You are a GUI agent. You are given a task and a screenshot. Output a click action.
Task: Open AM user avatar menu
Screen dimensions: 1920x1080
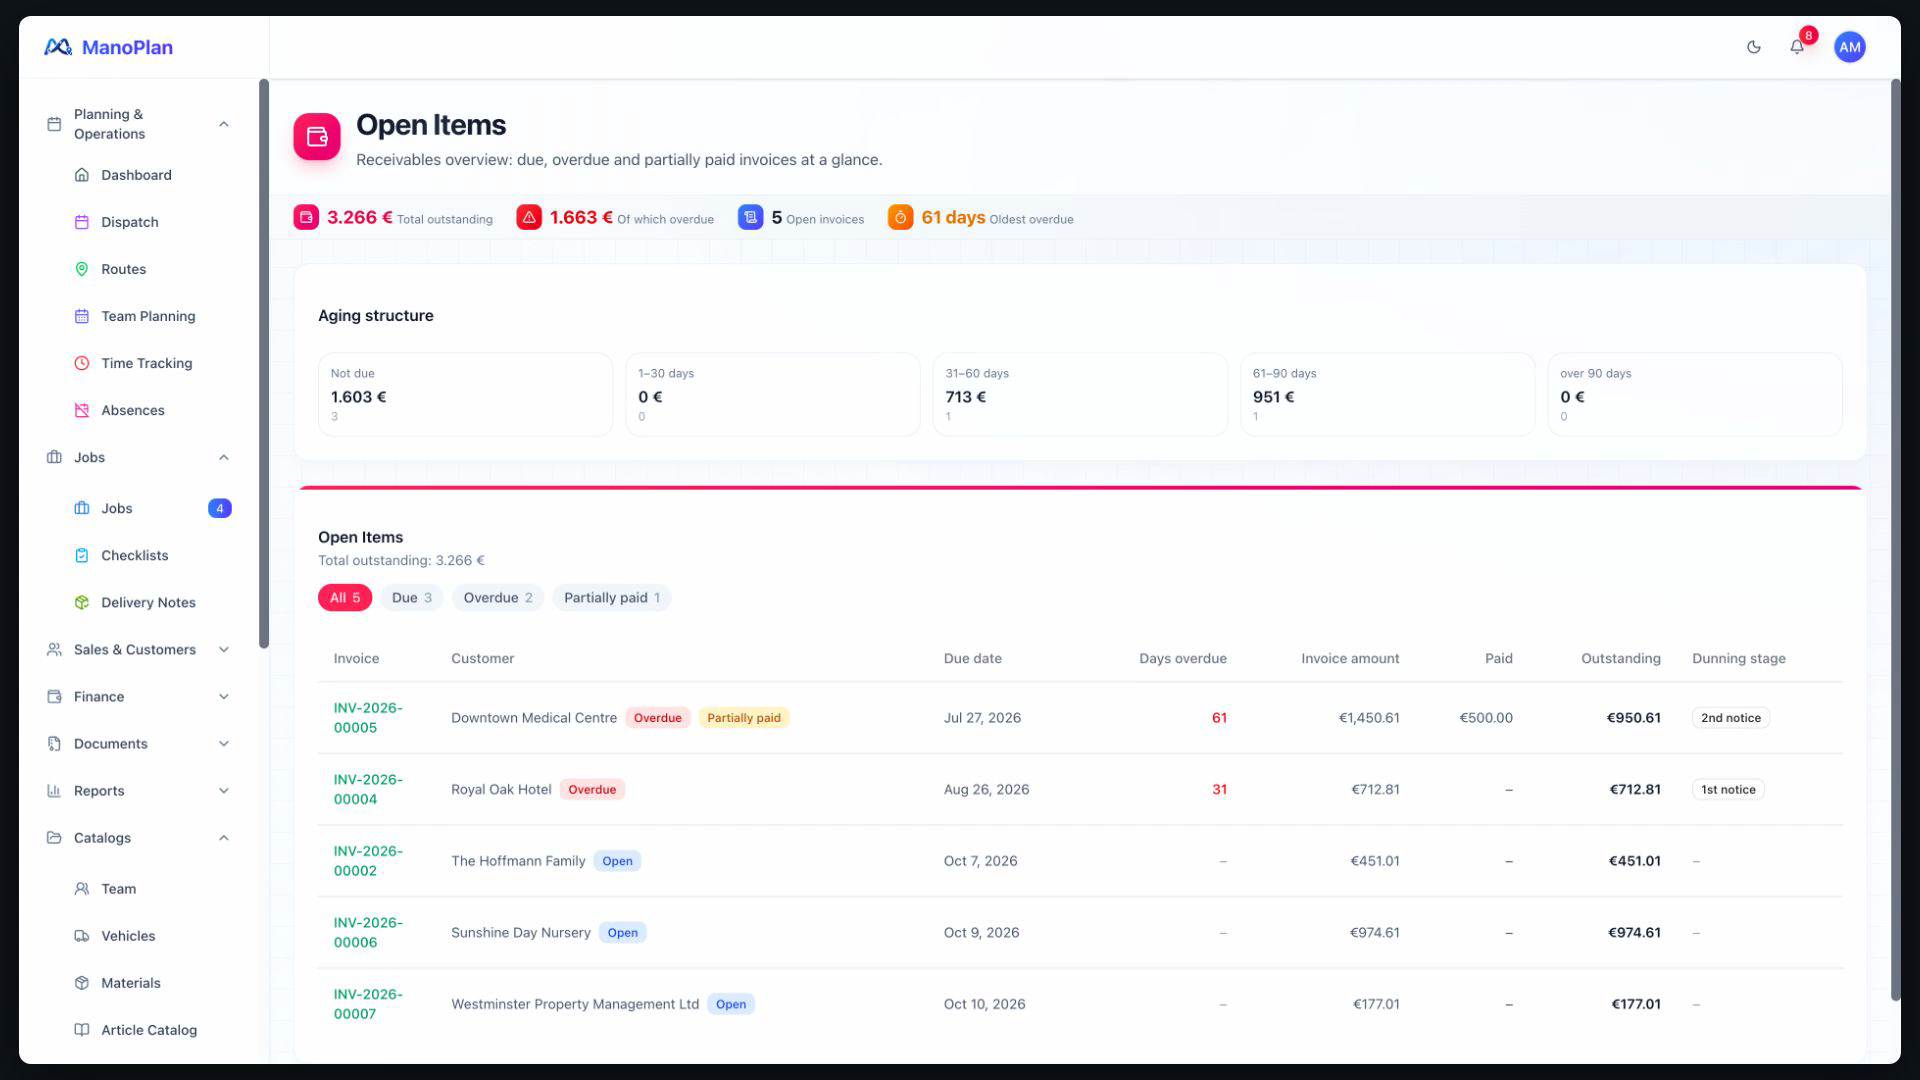pos(1849,47)
